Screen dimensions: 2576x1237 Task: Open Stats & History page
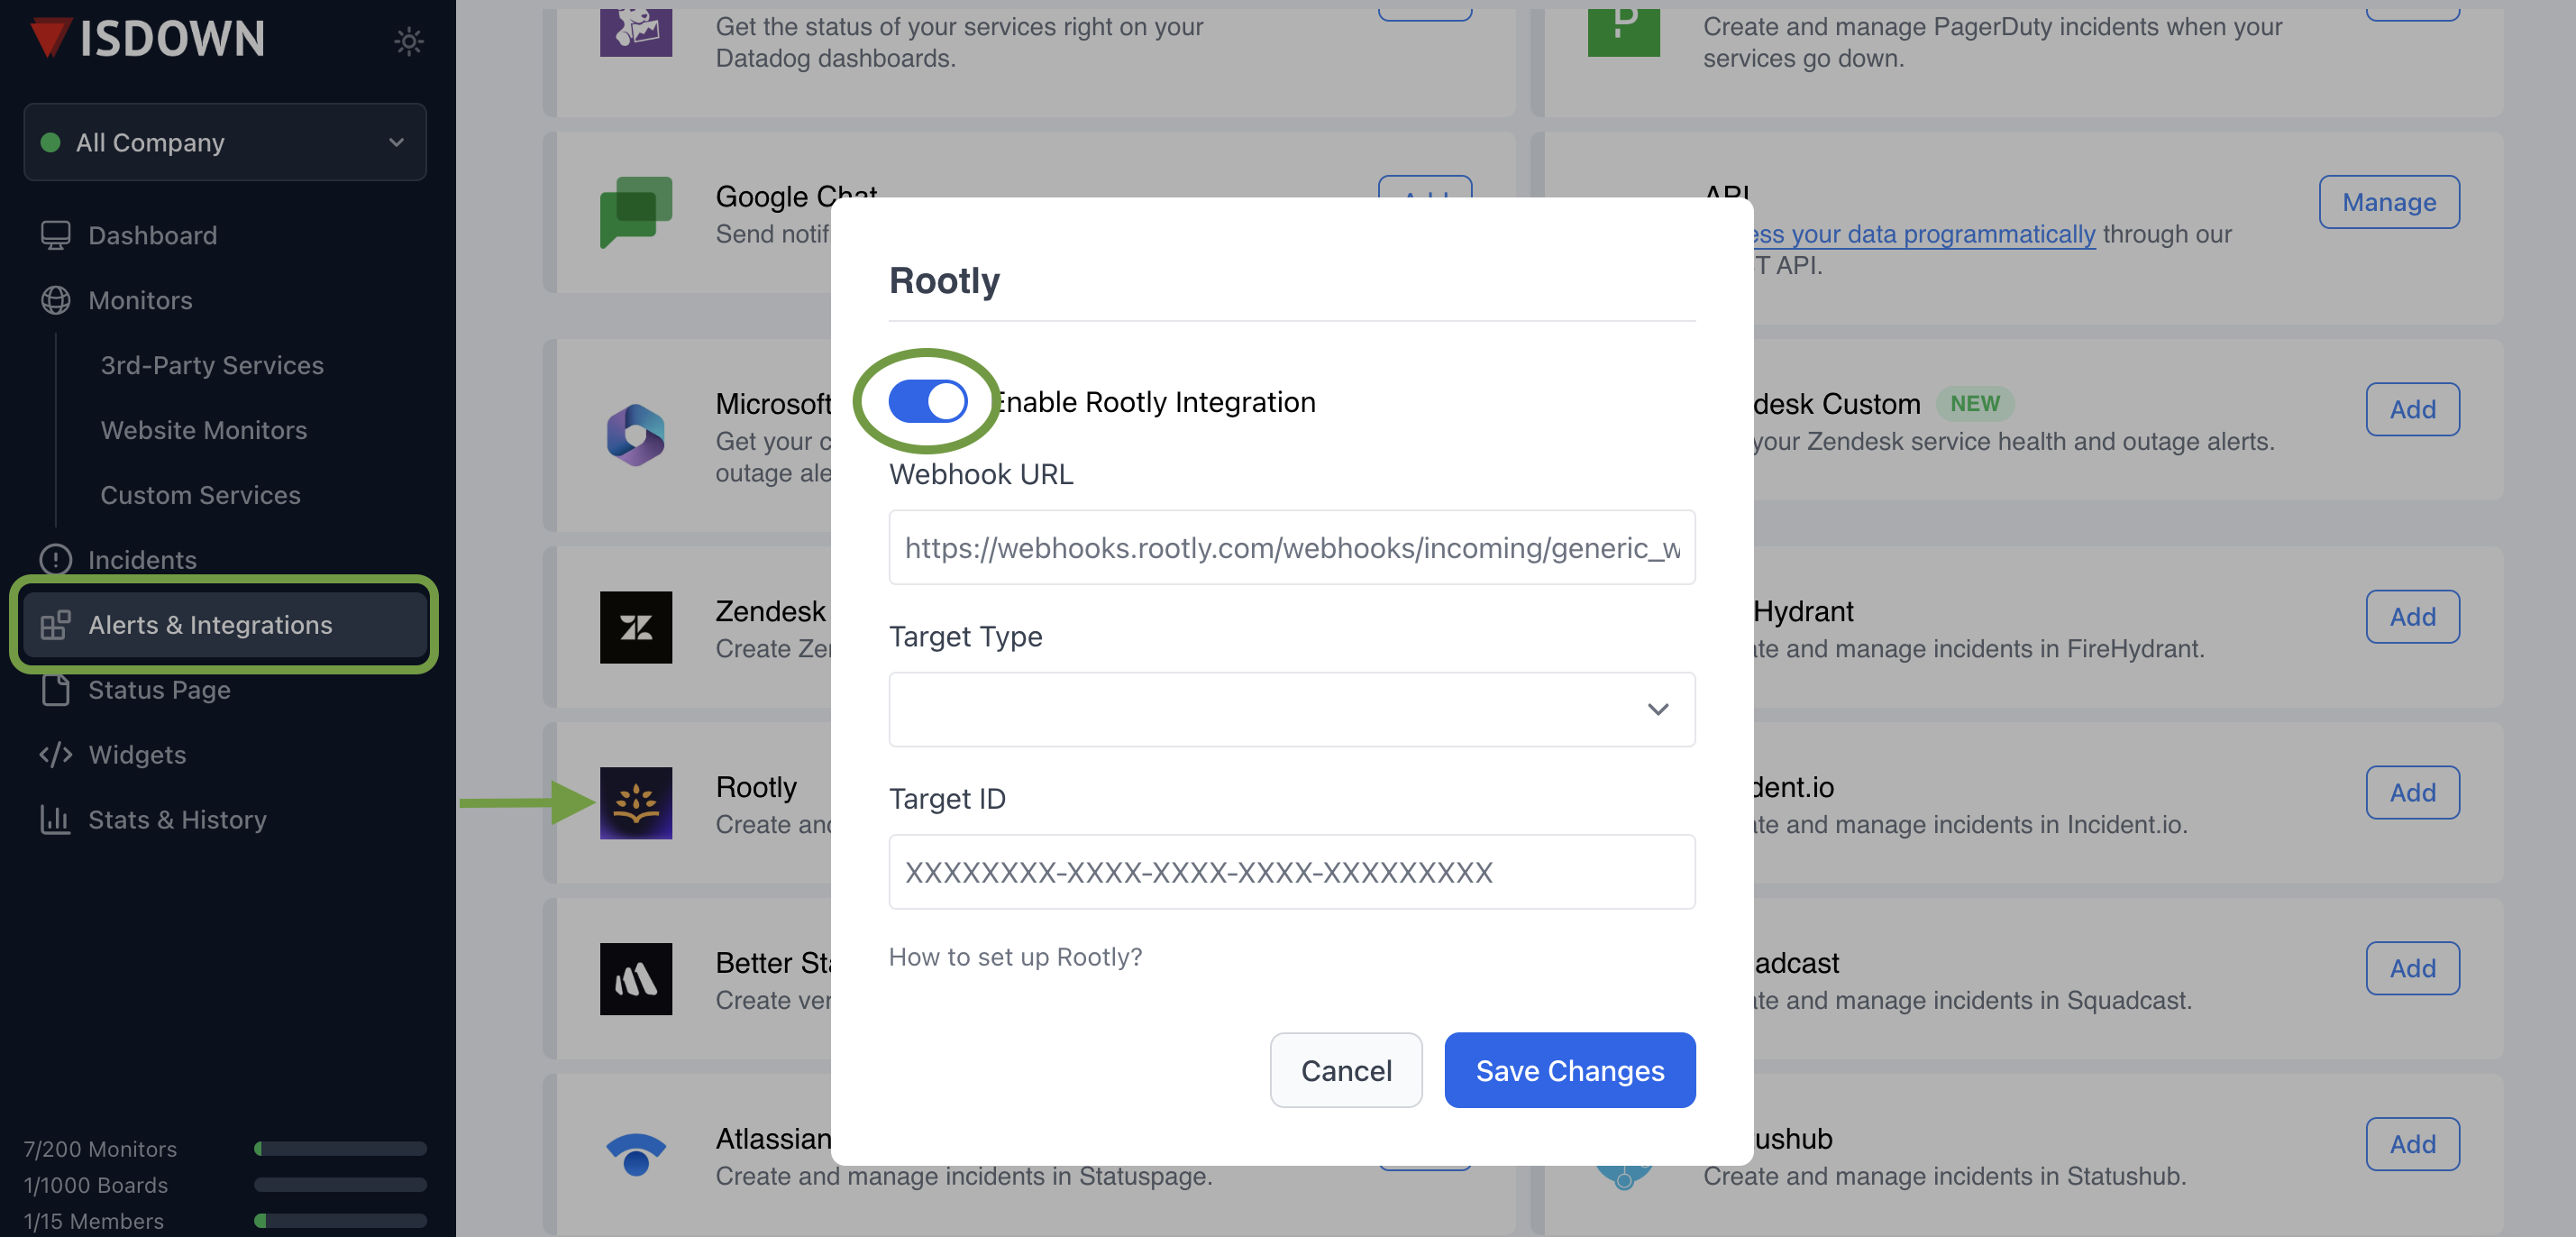177,819
